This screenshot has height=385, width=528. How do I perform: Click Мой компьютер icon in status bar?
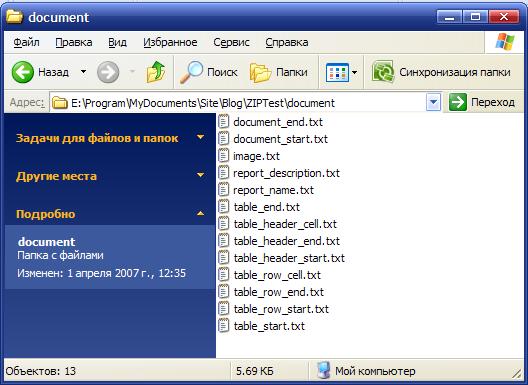[x=323, y=371]
